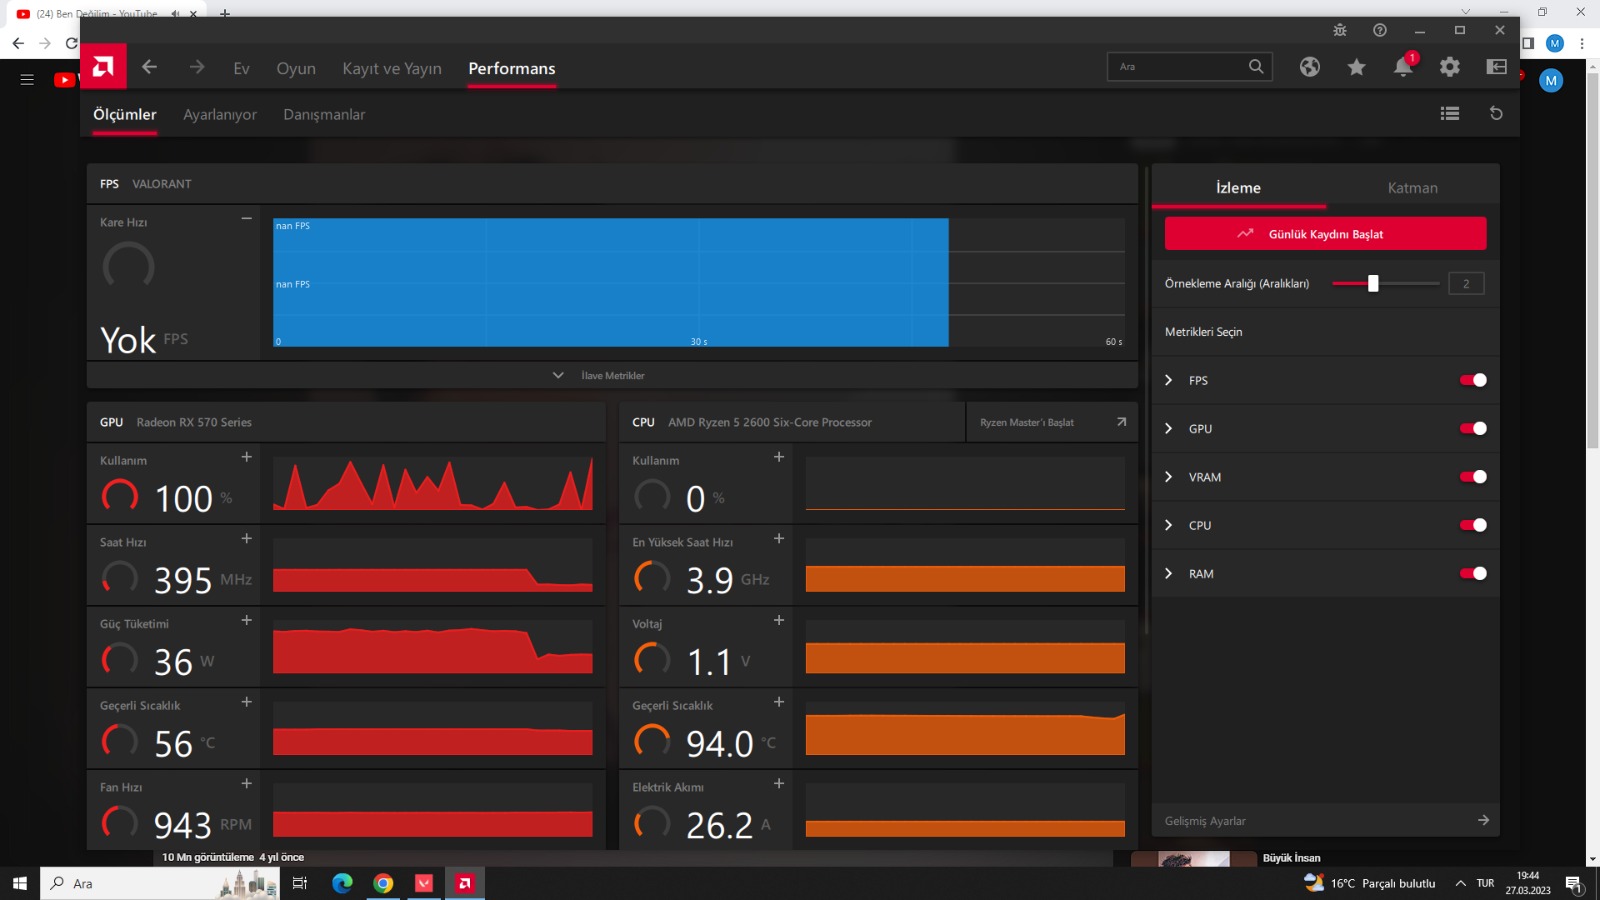Click the sampling interval value box
Screen dimensions: 1600x900
(x=1466, y=284)
